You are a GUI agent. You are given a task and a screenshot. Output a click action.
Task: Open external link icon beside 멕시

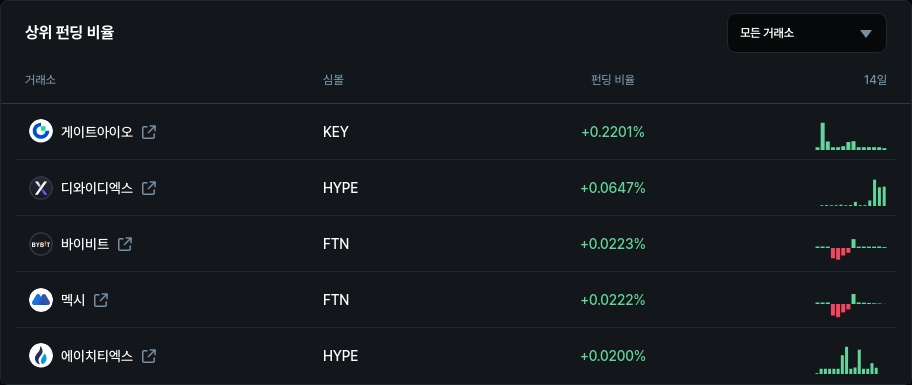click(x=101, y=300)
